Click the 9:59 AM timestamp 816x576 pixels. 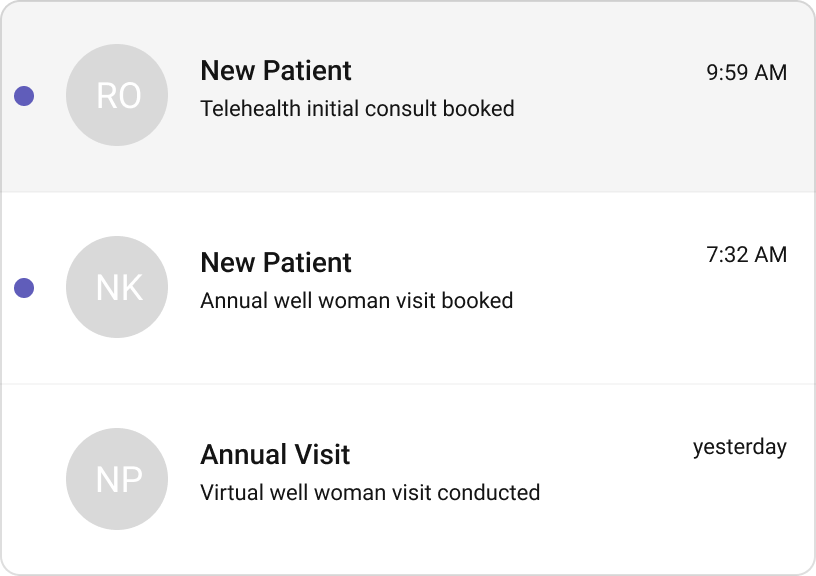coord(746,71)
